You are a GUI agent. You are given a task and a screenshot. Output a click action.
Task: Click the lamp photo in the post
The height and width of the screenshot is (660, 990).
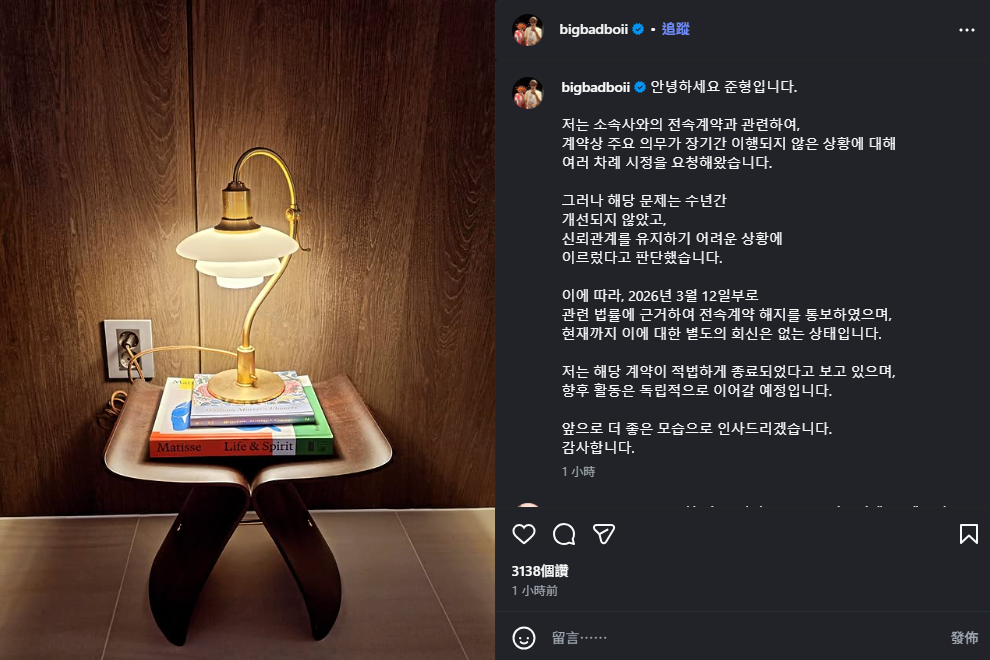248,330
